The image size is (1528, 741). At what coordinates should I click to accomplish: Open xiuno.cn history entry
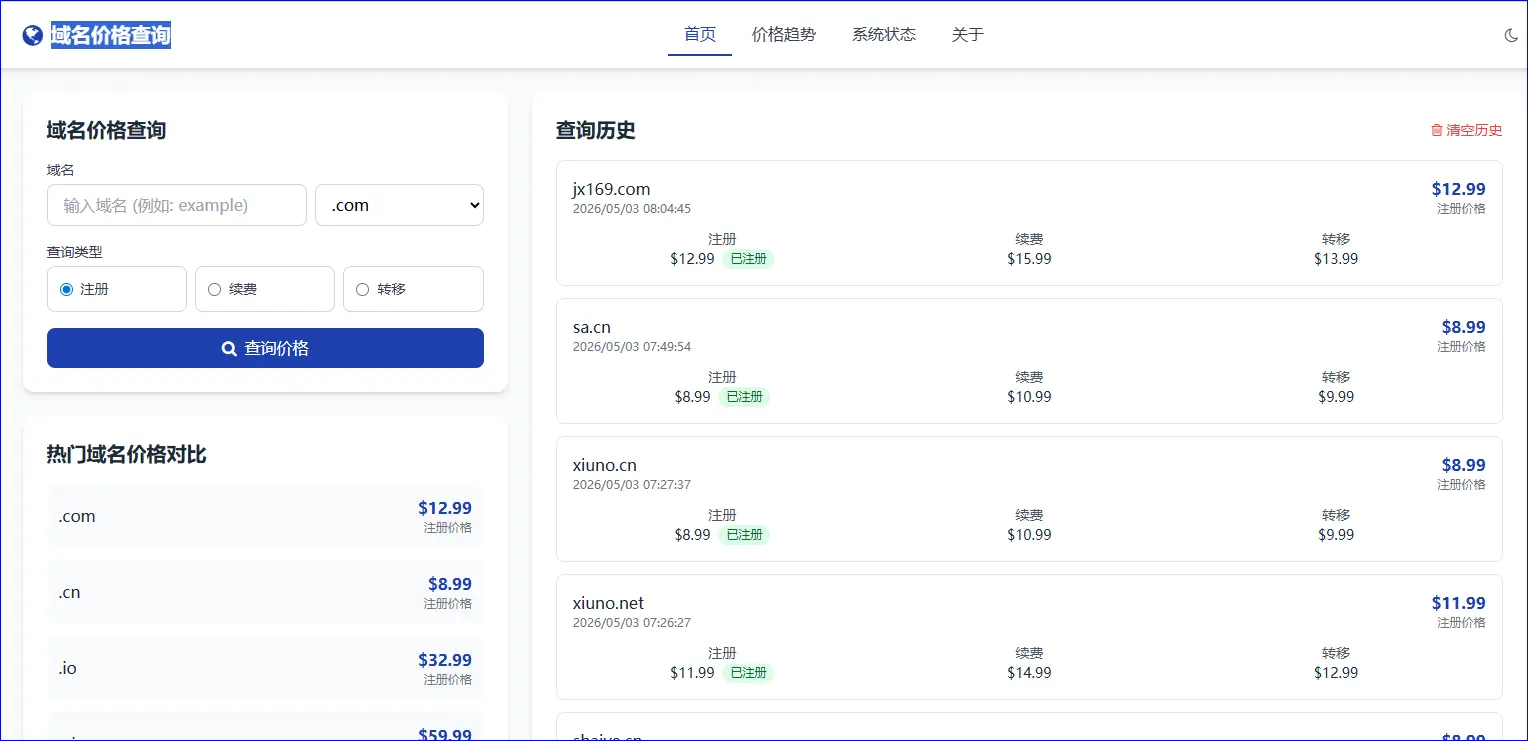(x=1029, y=499)
